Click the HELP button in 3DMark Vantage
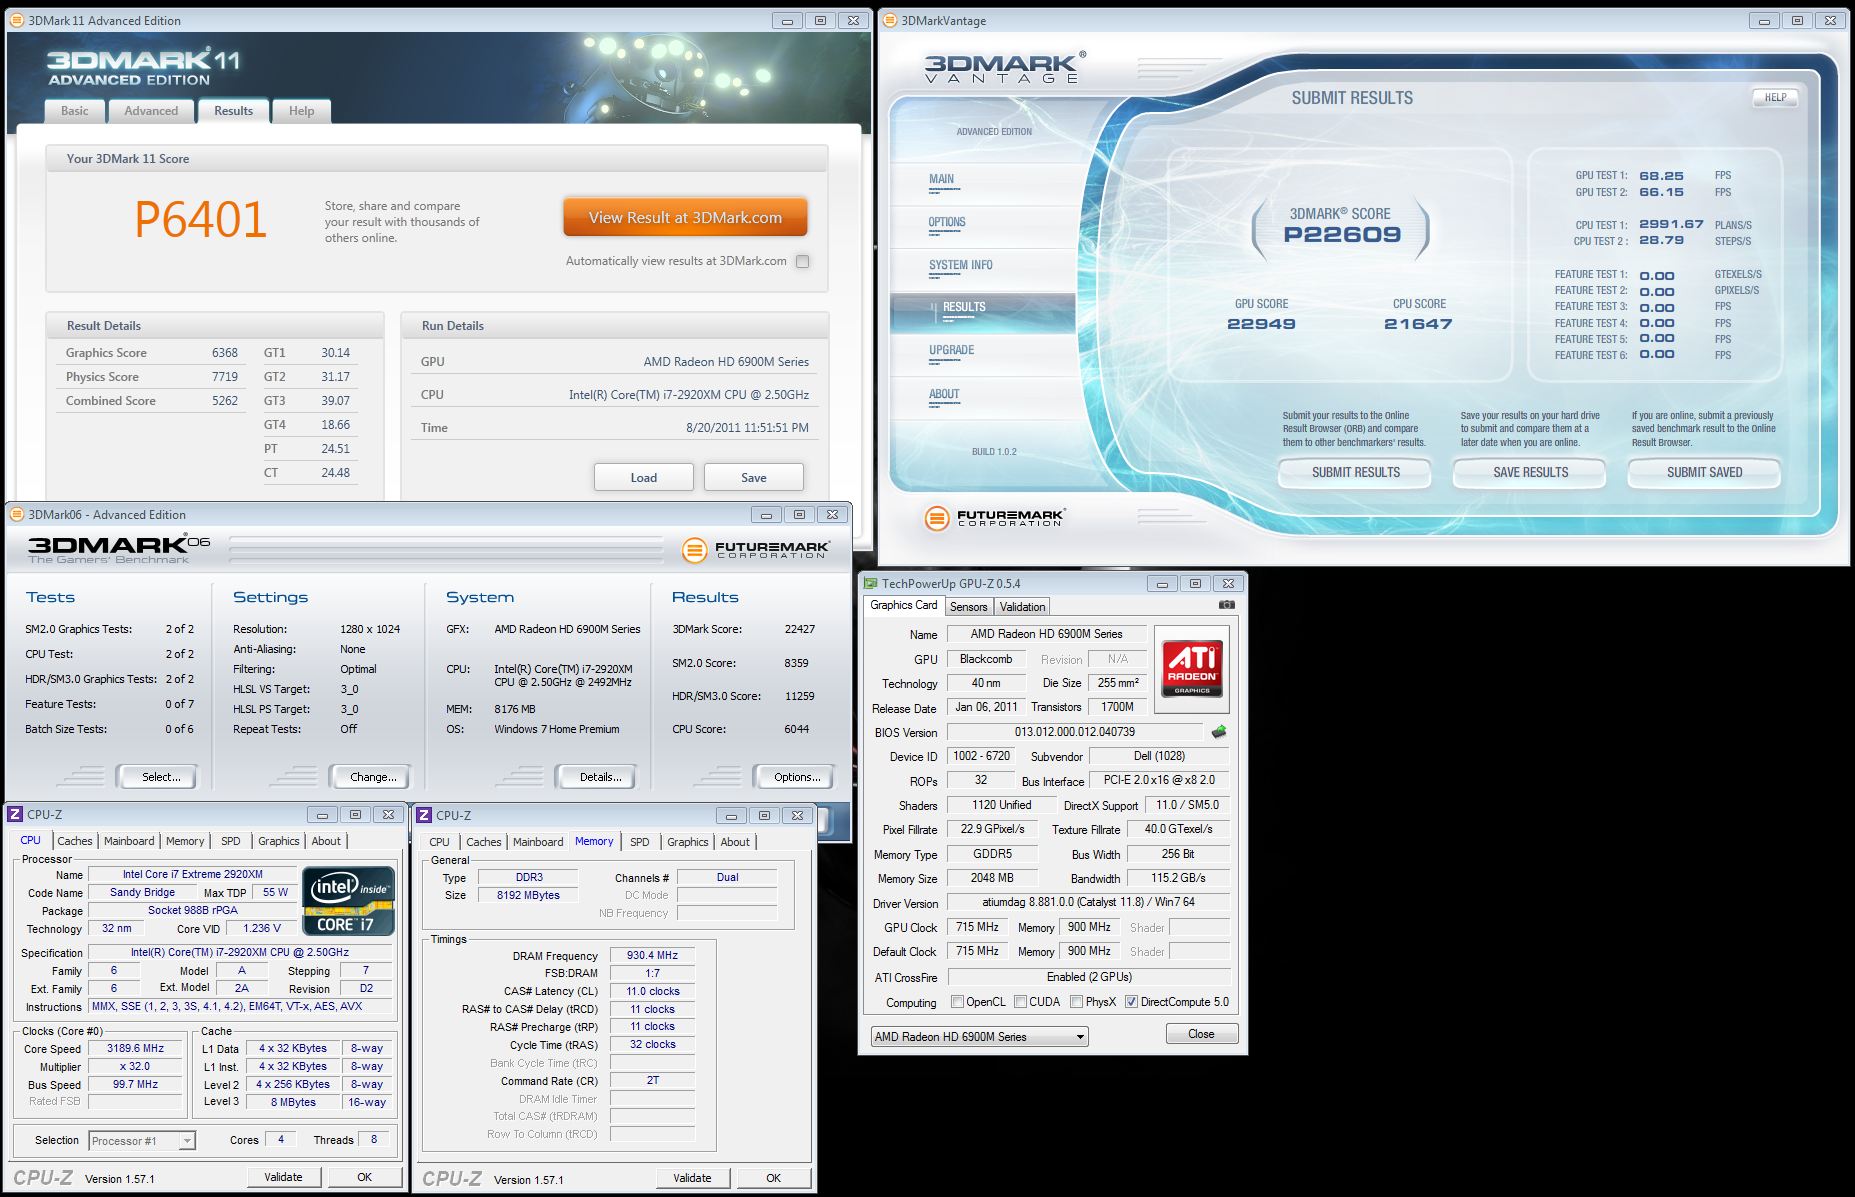The width and height of the screenshot is (1855, 1197). pos(1775,97)
